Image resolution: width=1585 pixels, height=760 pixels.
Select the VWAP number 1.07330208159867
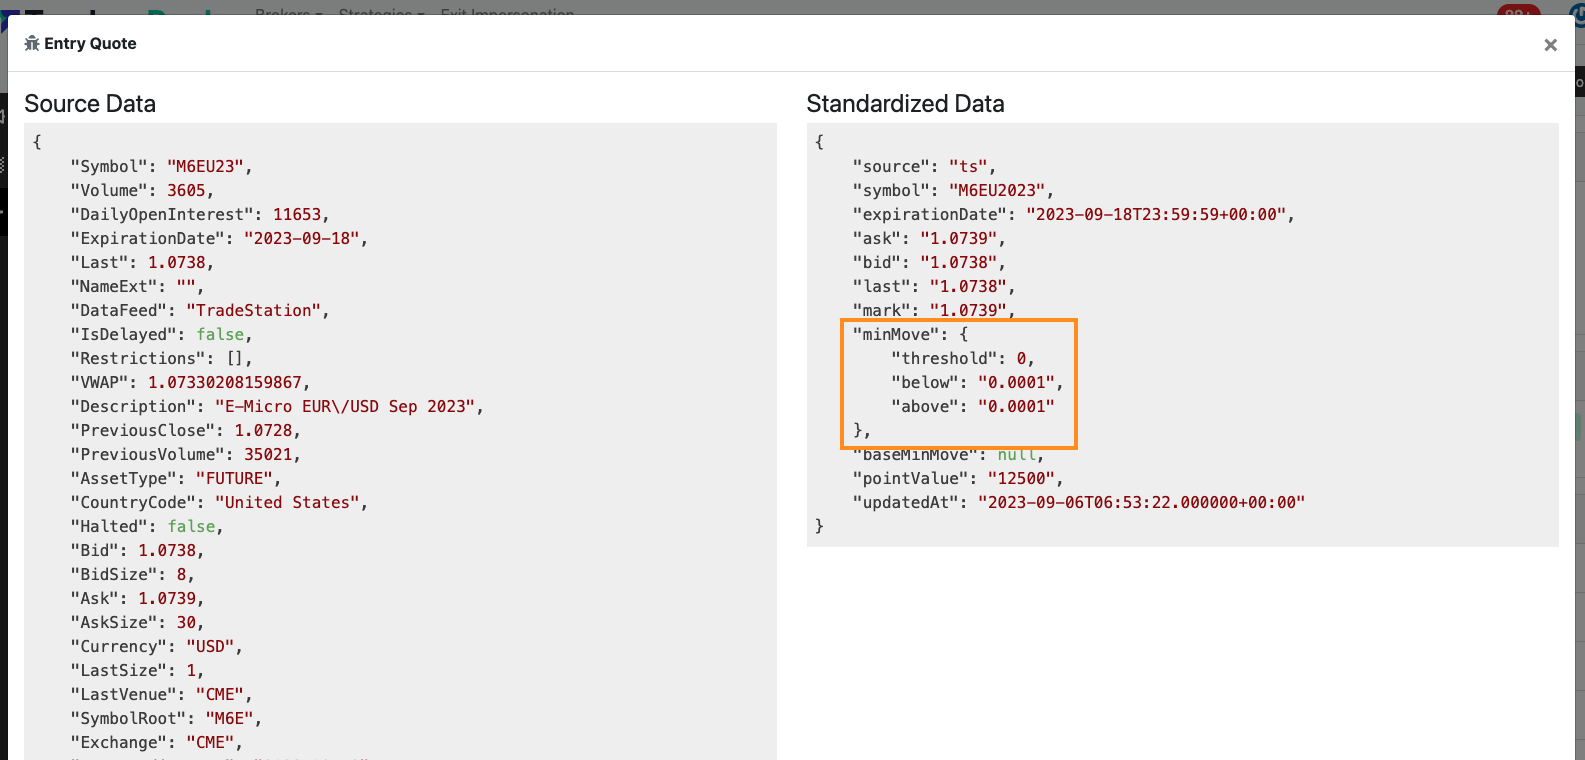pos(225,383)
